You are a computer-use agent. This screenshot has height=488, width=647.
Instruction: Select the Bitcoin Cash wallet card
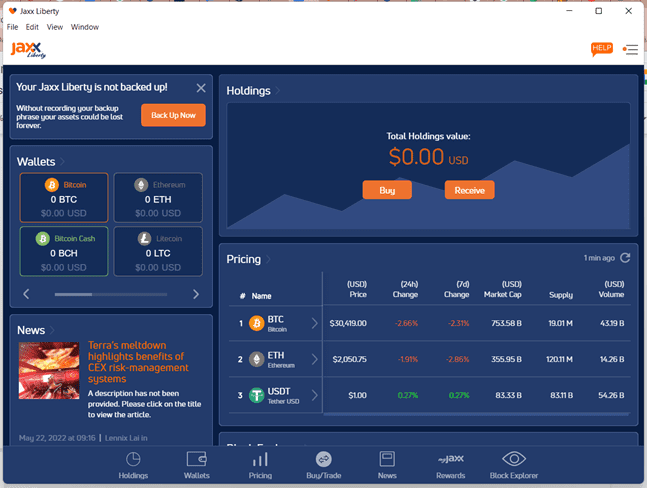point(64,251)
